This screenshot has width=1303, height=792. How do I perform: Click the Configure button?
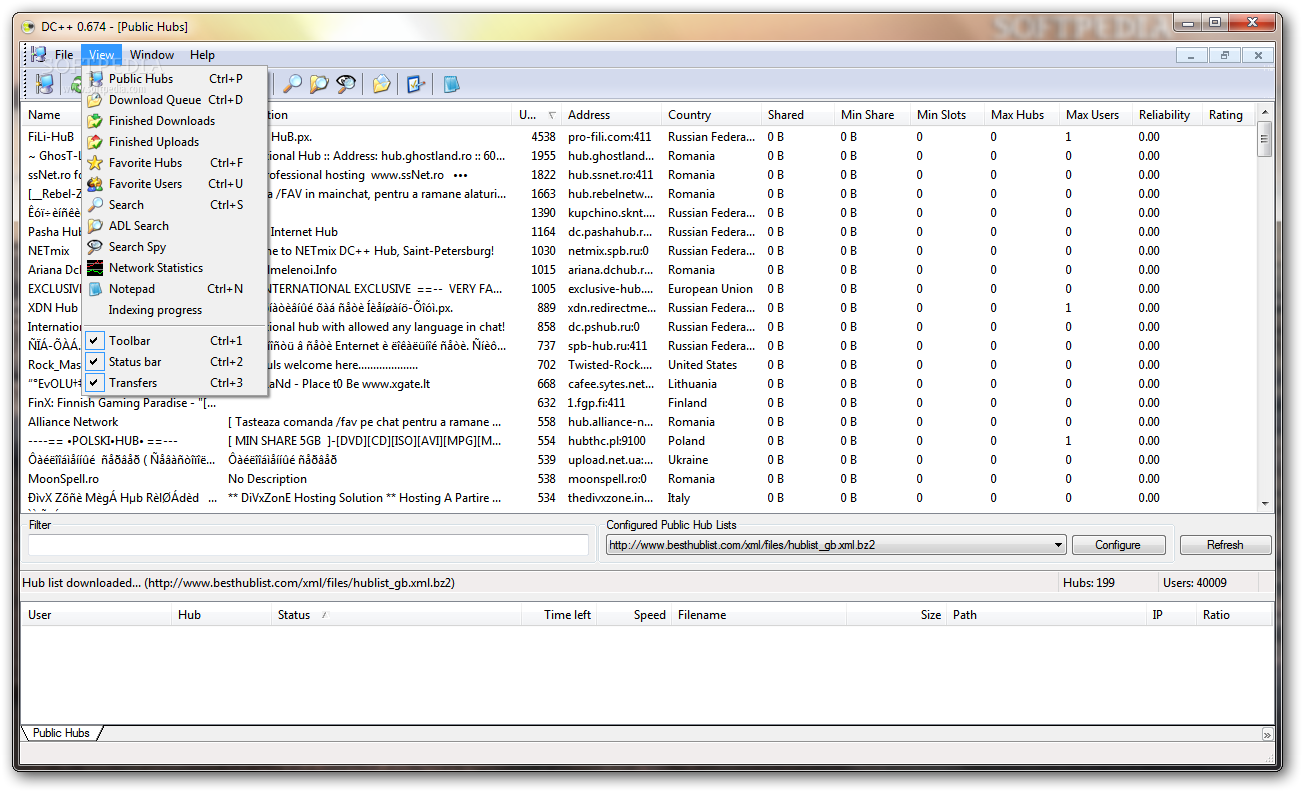(1118, 545)
